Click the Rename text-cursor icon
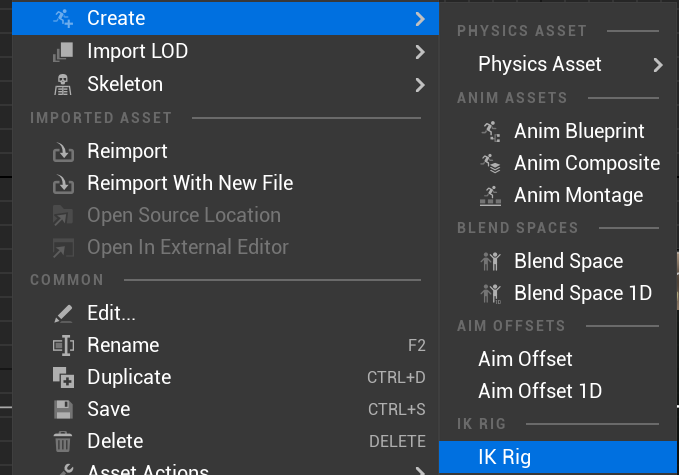Screen dimensions: 679x475 pyautogui.click(x=63, y=346)
